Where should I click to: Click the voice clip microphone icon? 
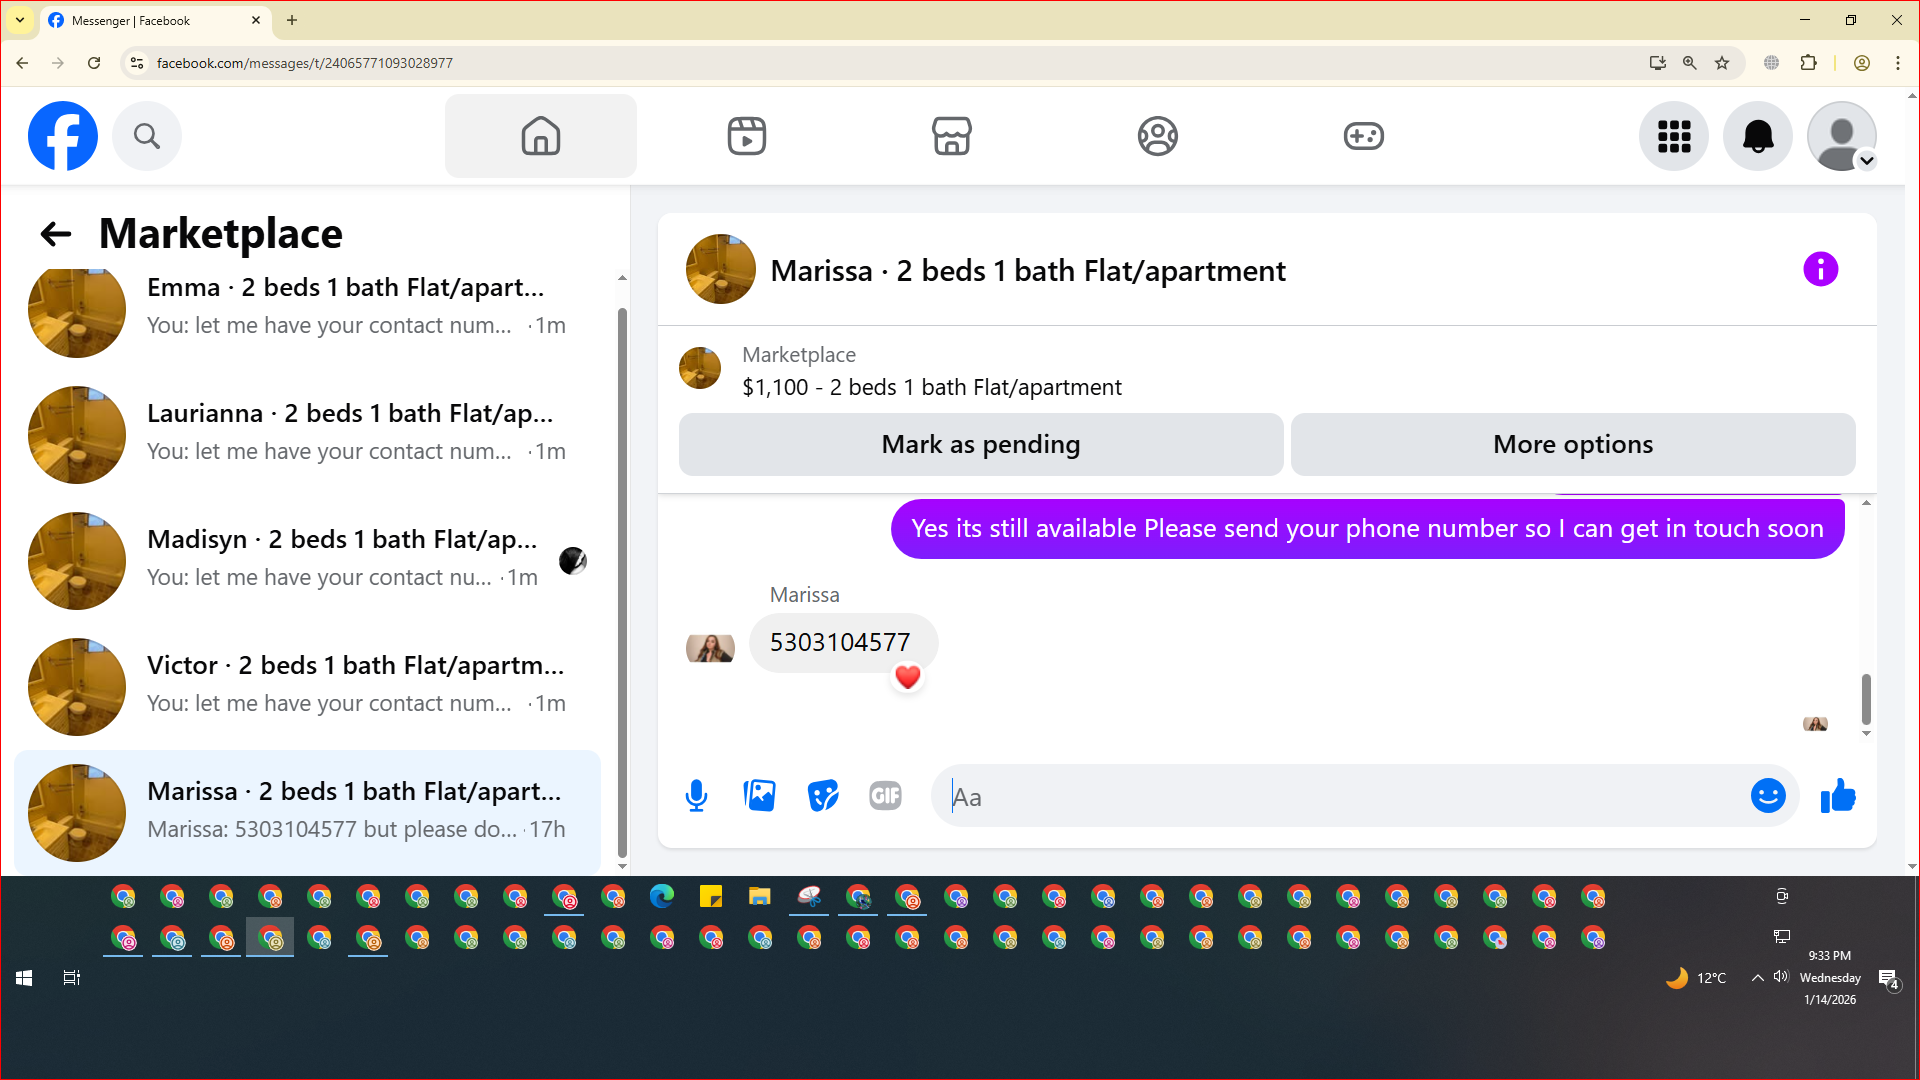point(696,796)
